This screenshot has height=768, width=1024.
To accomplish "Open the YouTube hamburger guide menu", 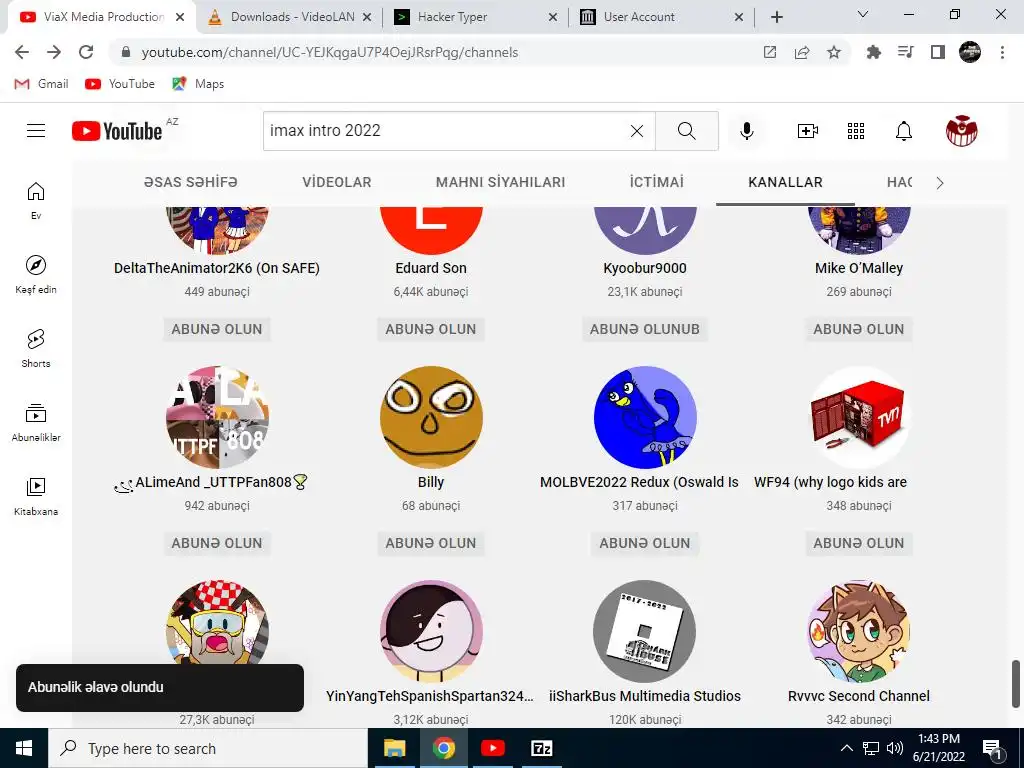I will pyautogui.click(x=36, y=131).
